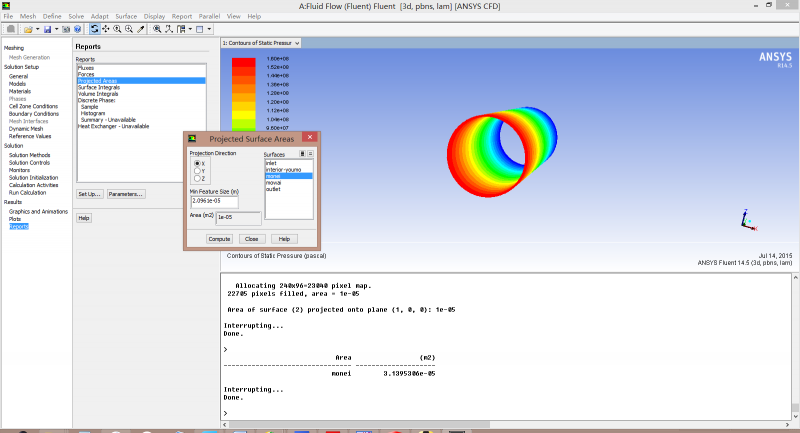Click the Help button in Reports panel
This screenshot has height=433, width=800.
tap(84, 218)
